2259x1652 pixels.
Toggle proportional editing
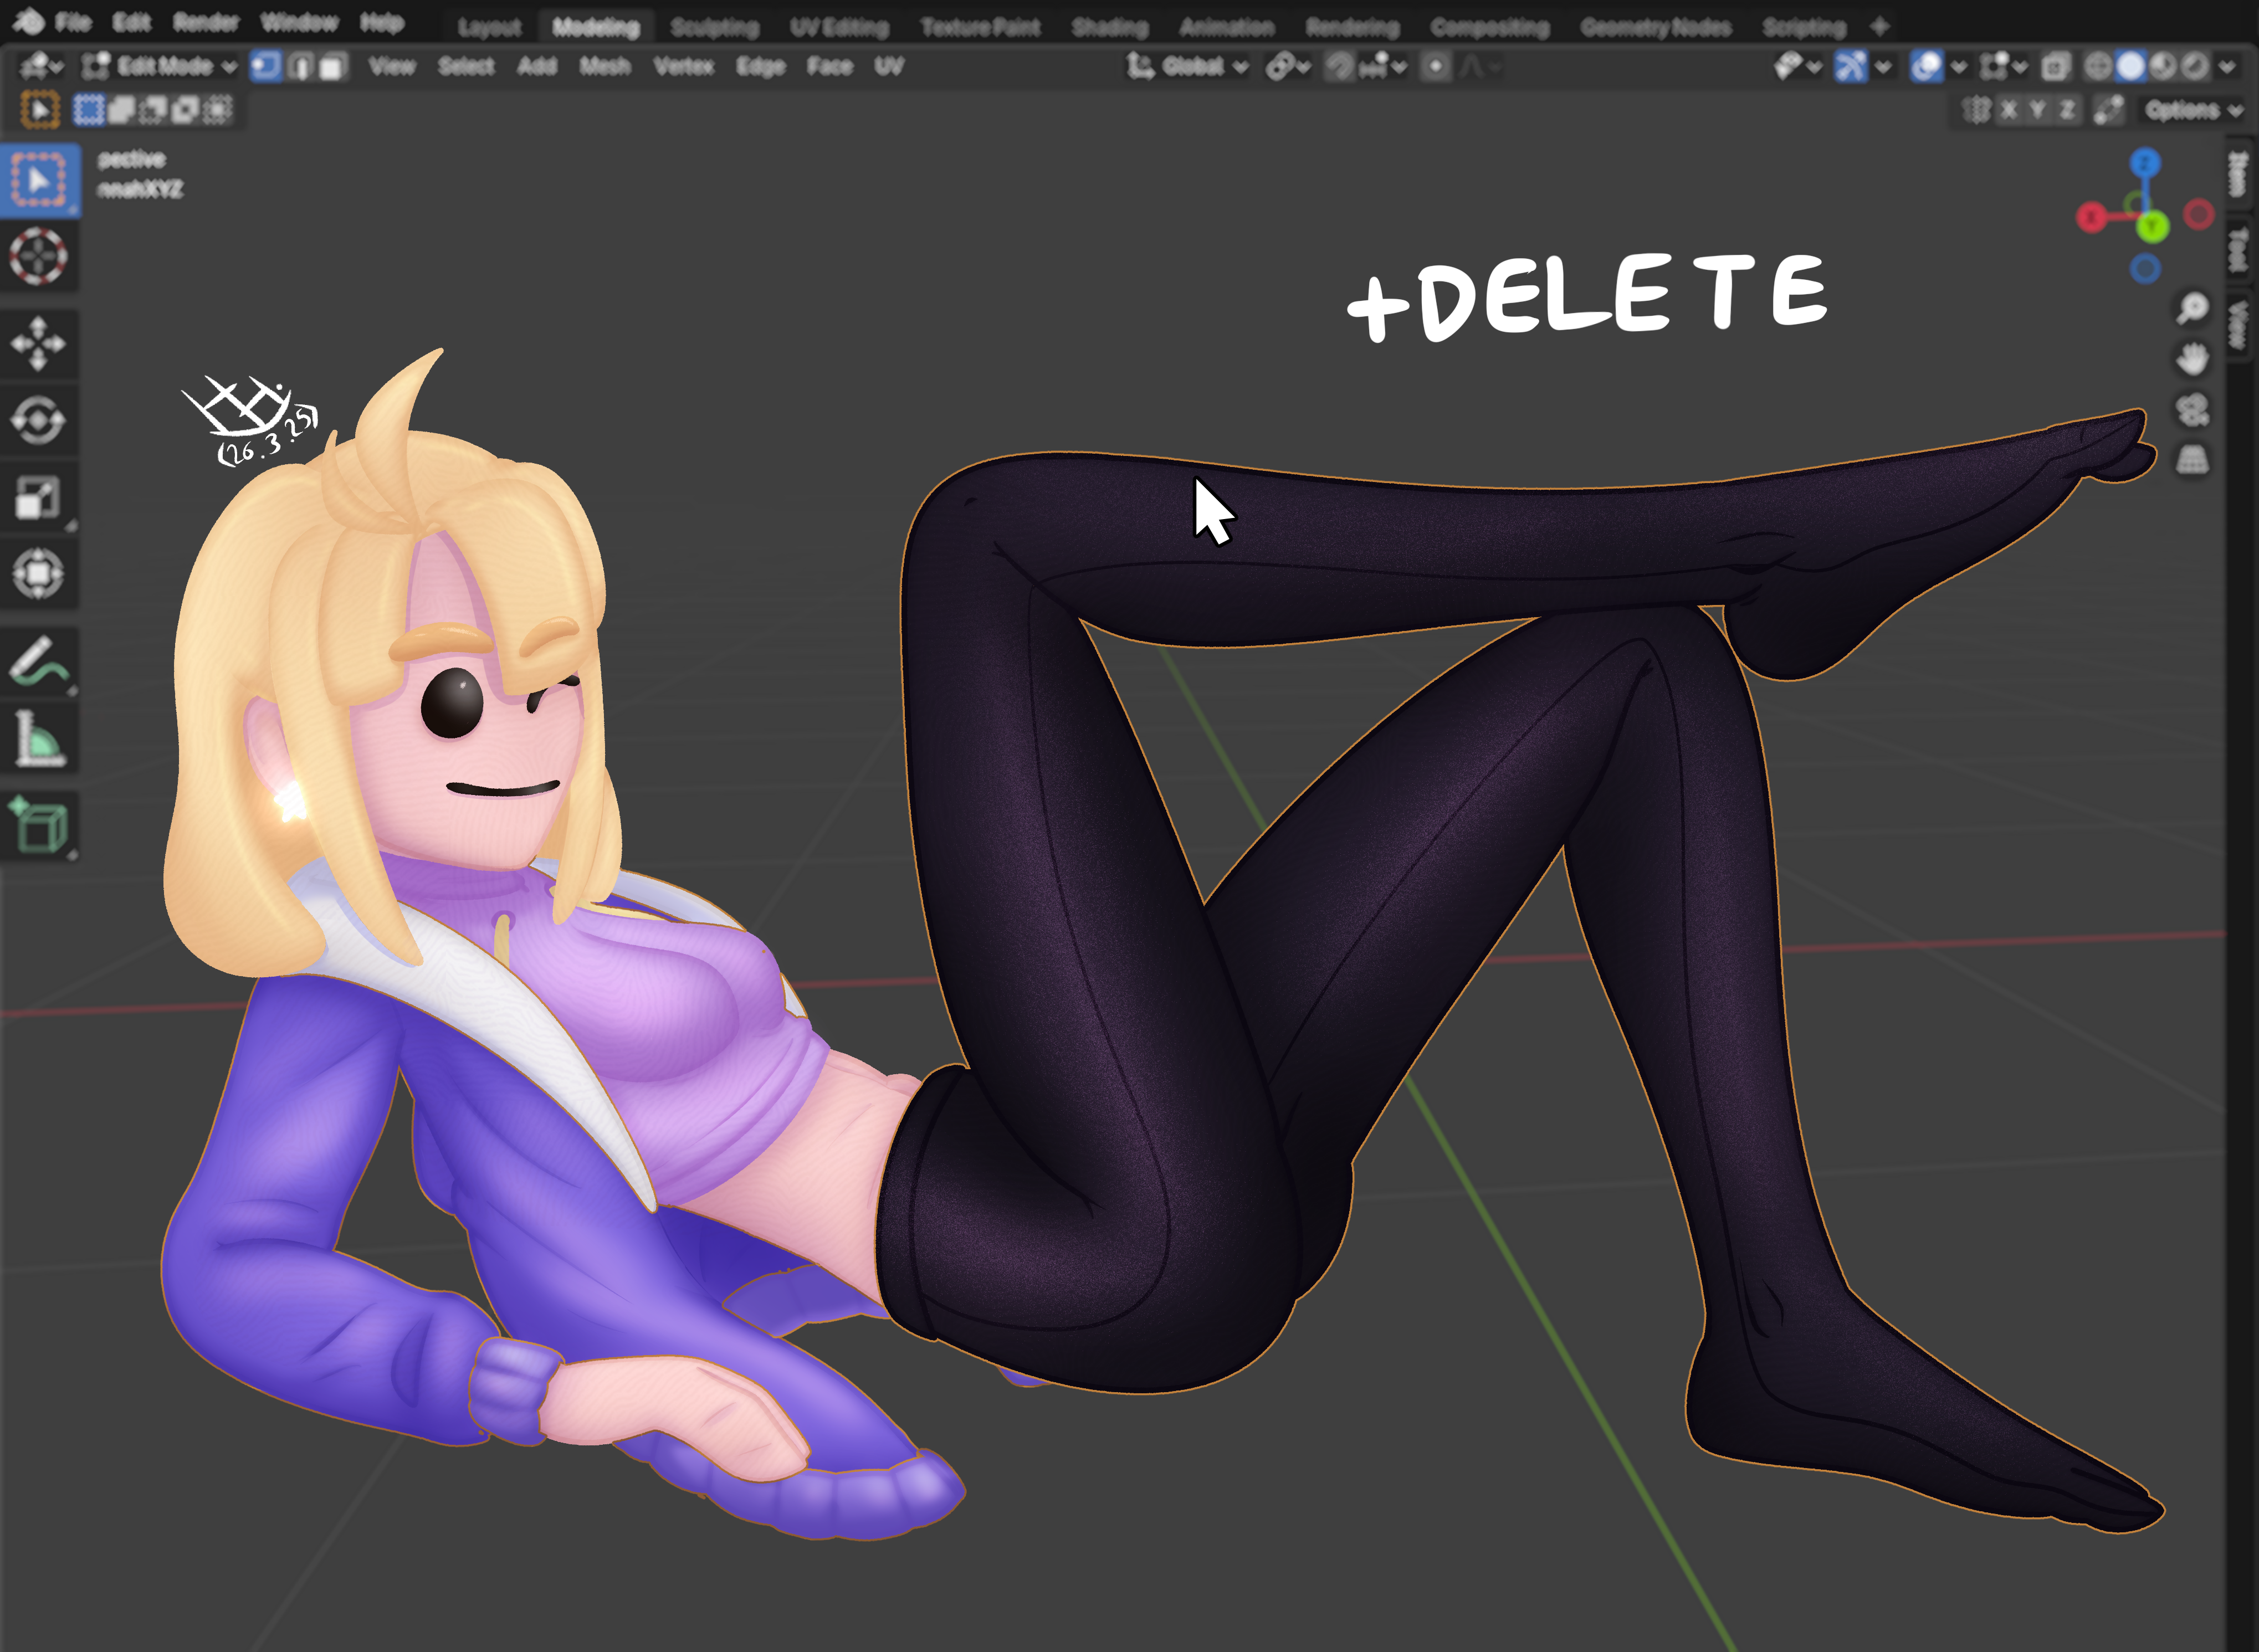click(x=1436, y=67)
